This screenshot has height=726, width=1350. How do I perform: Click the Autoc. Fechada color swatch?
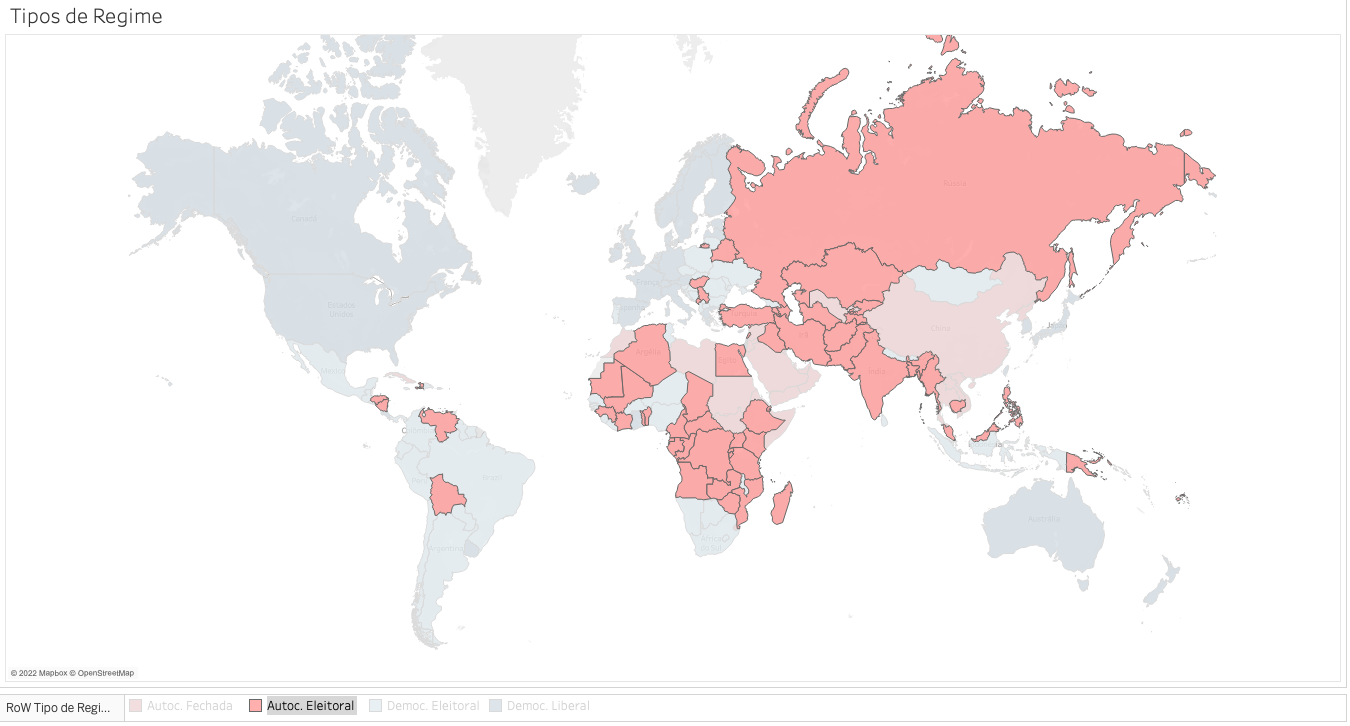[x=136, y=706]
